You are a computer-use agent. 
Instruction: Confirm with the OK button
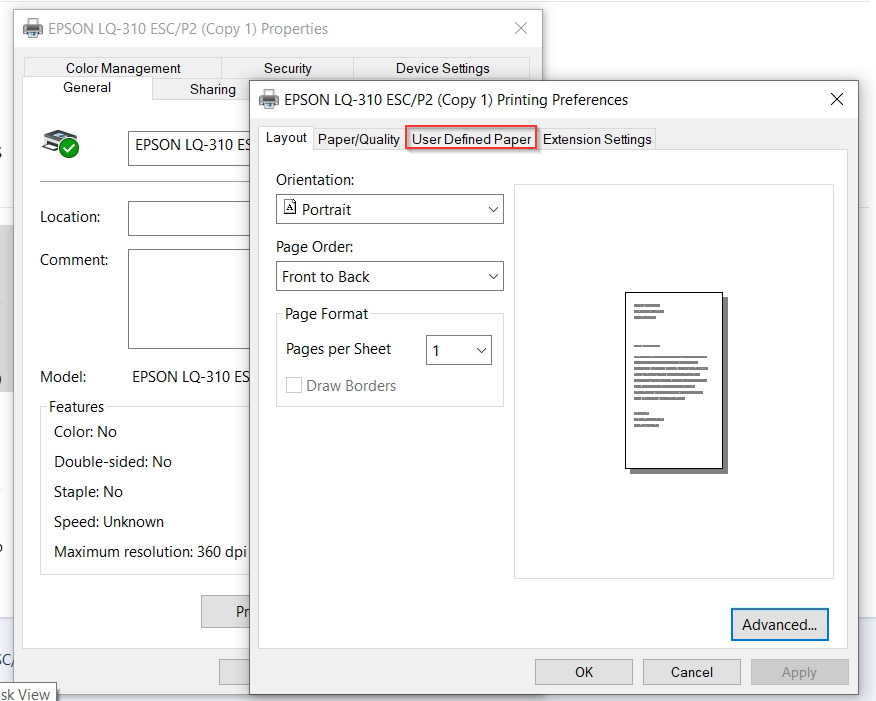coord(584,672)
